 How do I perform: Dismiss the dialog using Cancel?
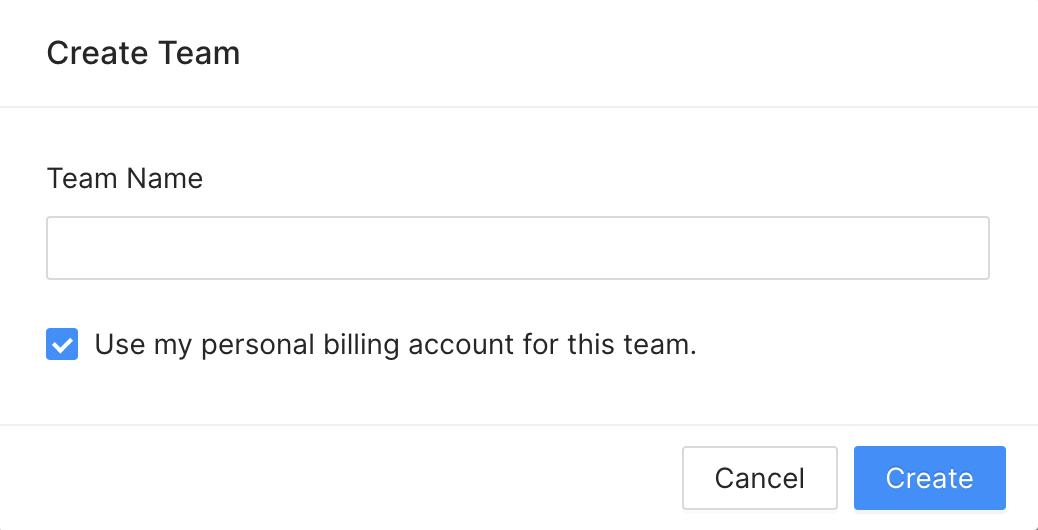point(760,478)
